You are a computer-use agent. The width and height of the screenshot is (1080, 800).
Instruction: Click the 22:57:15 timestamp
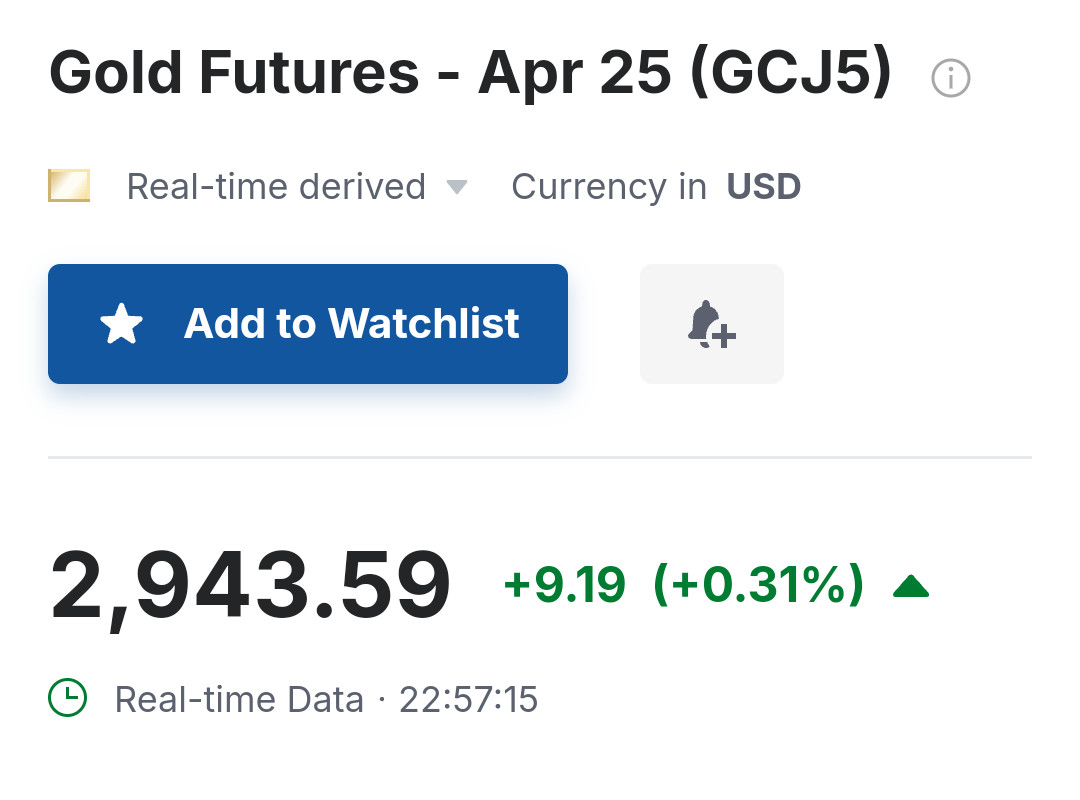pyautogui.click(x=468, y=699)
